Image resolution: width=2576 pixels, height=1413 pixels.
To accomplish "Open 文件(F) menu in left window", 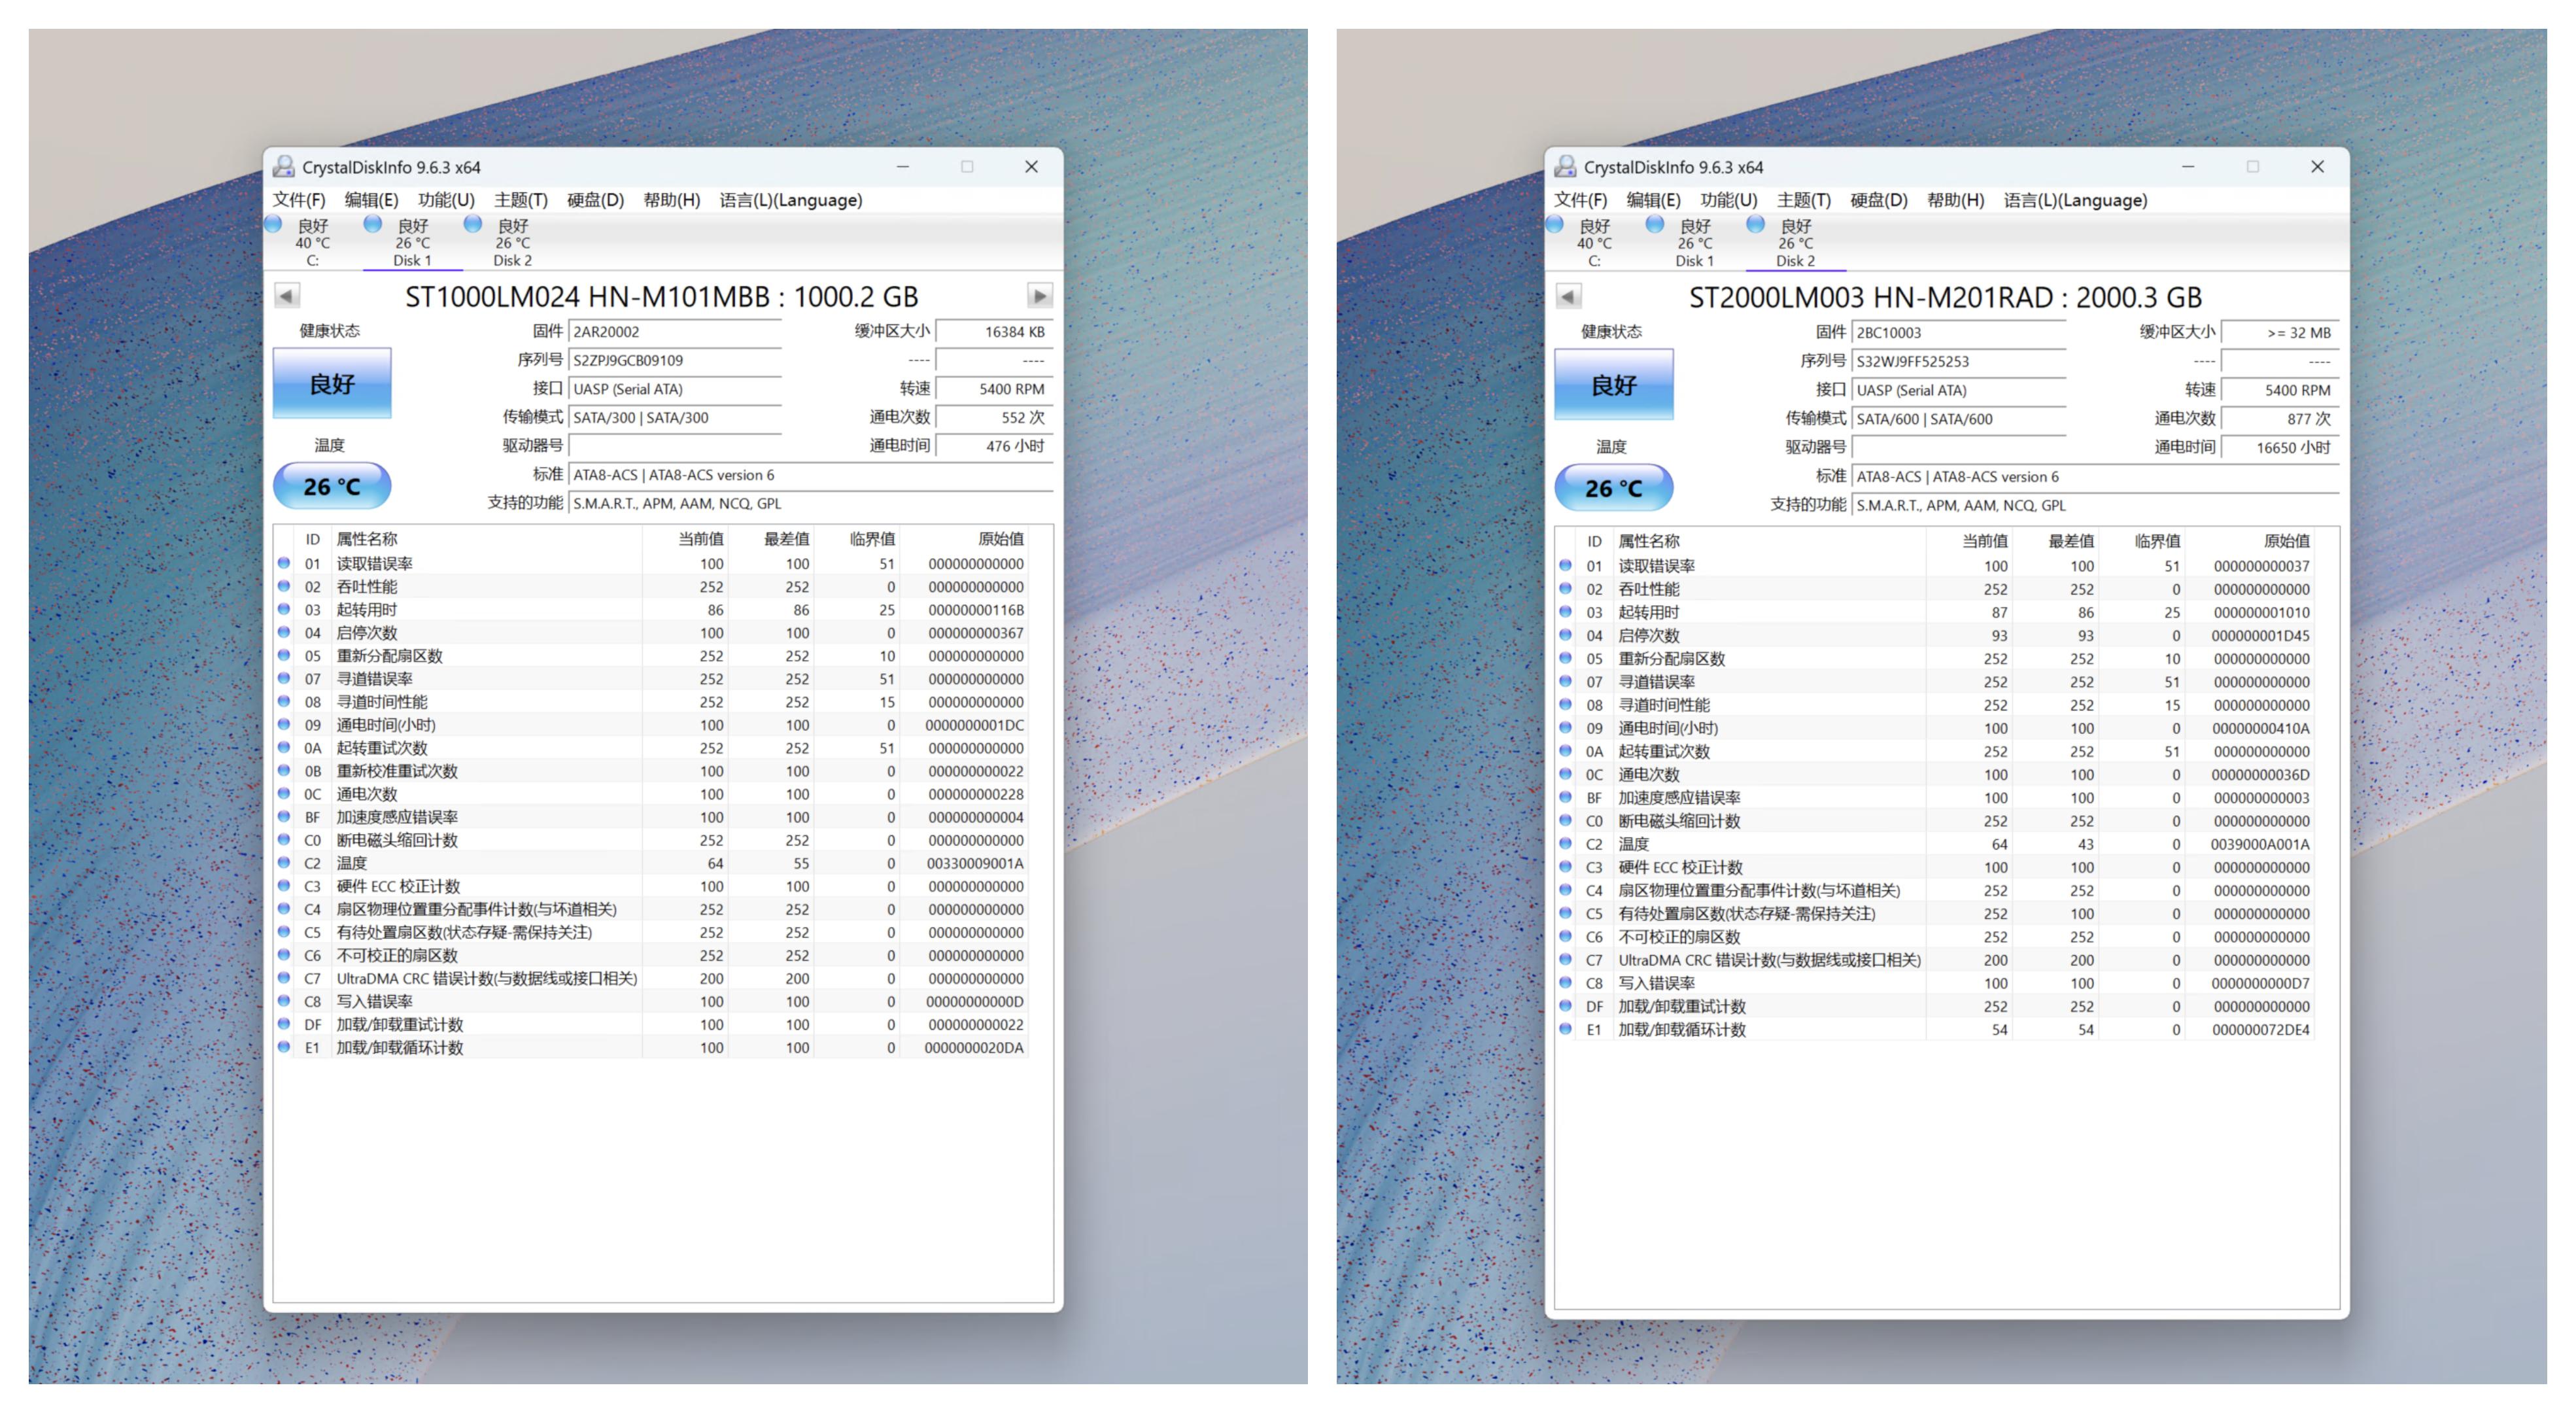I will coord(299,200).
